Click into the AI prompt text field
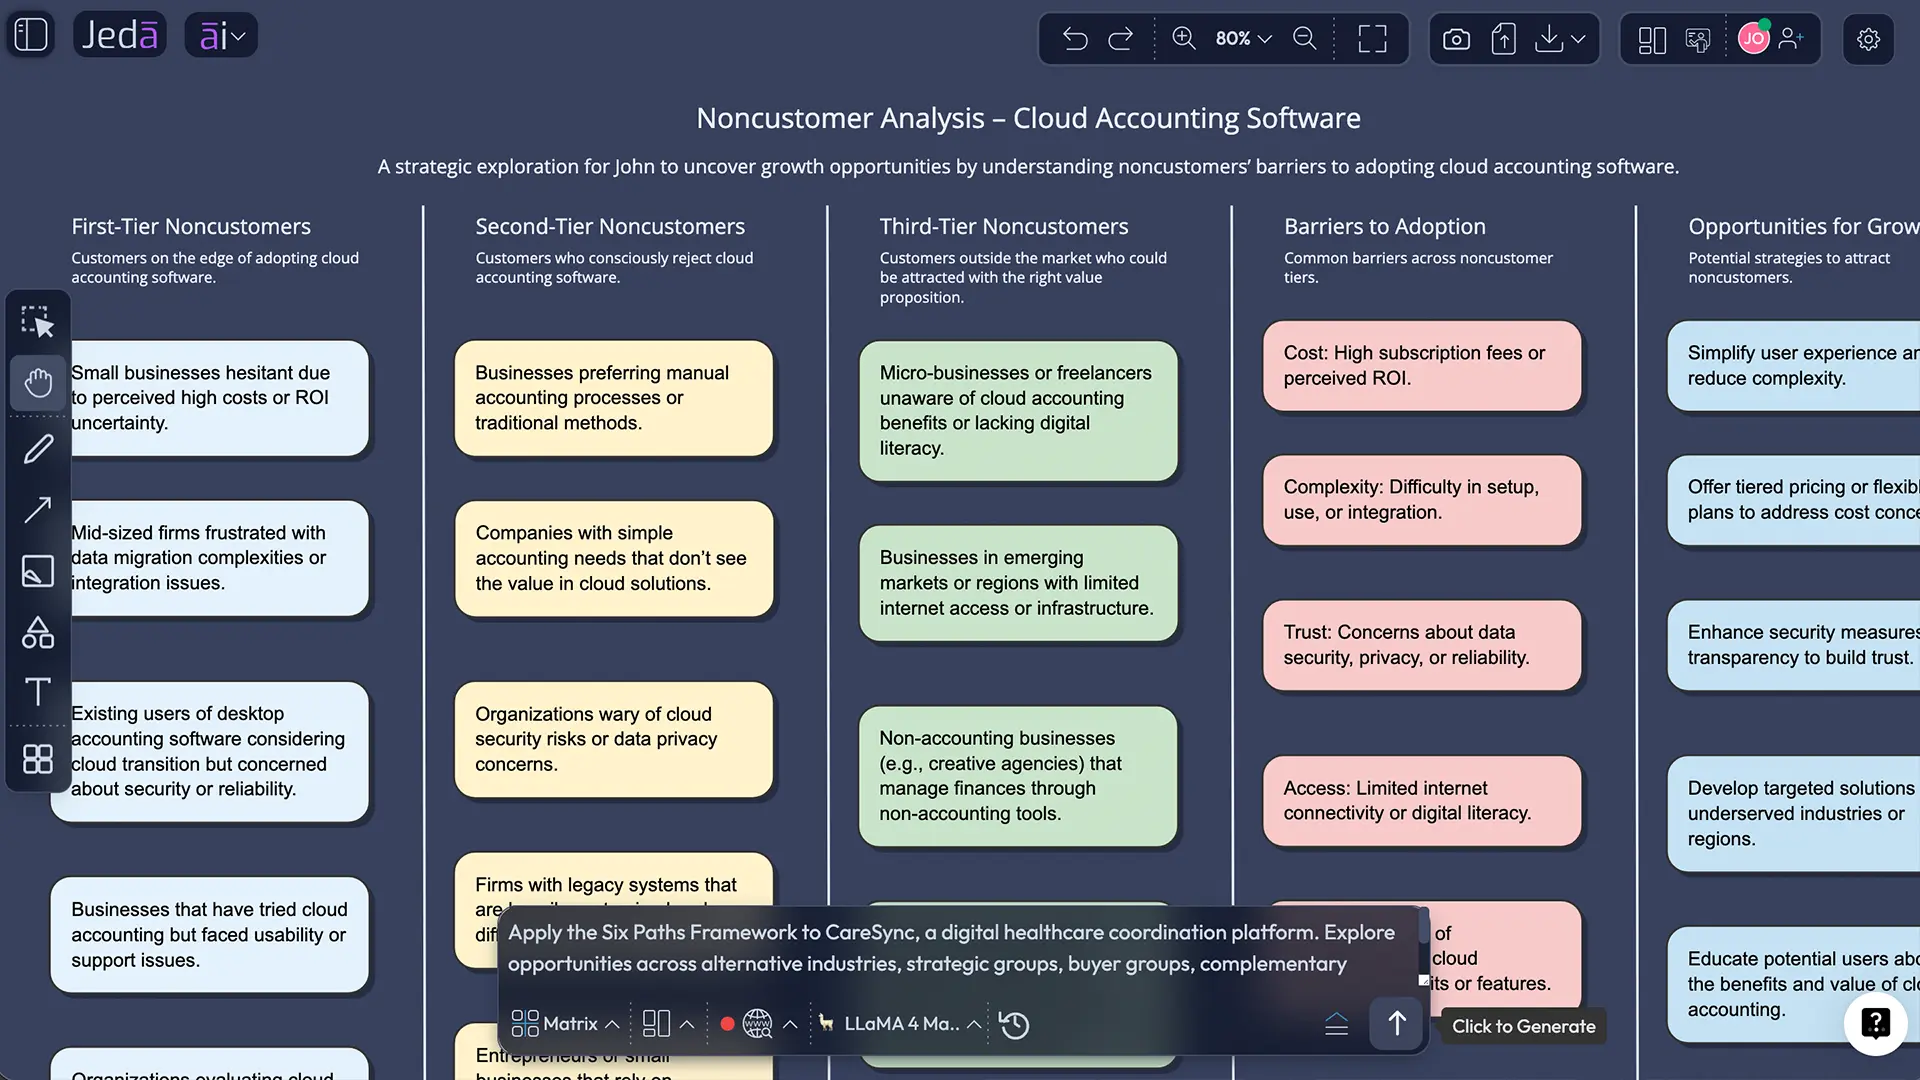Image resolution: width=1920 pixels, height=1080 pixels. point(958,948)
